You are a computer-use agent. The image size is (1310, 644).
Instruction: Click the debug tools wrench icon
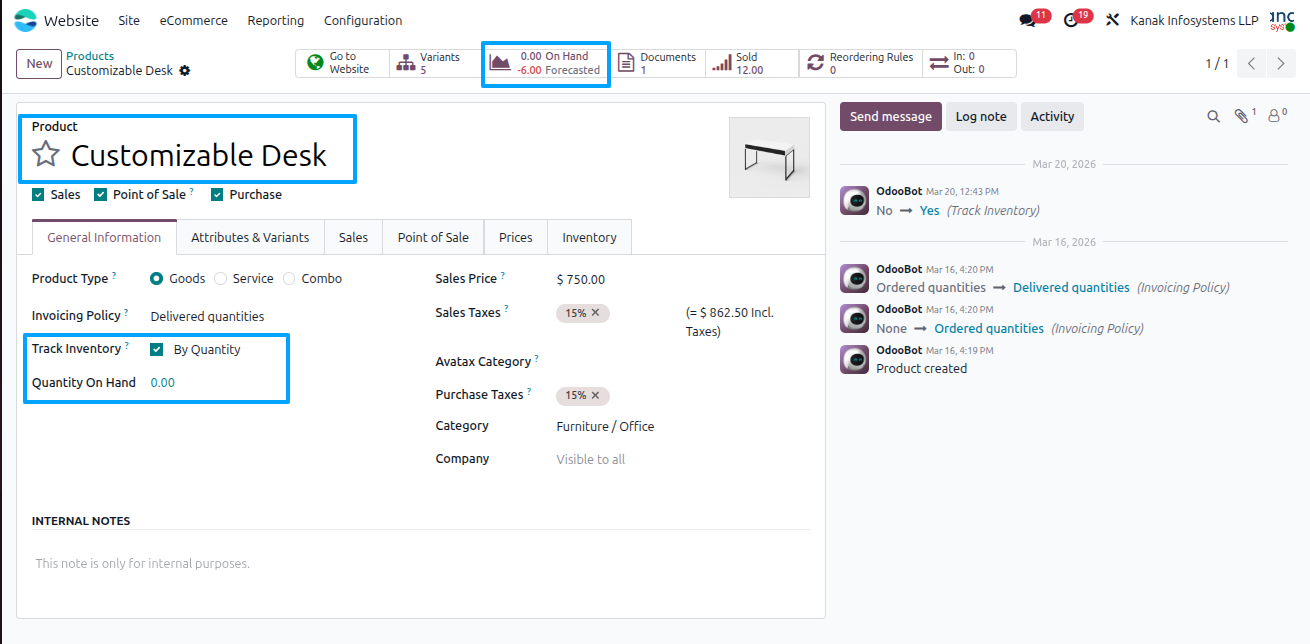point(1112,20)
